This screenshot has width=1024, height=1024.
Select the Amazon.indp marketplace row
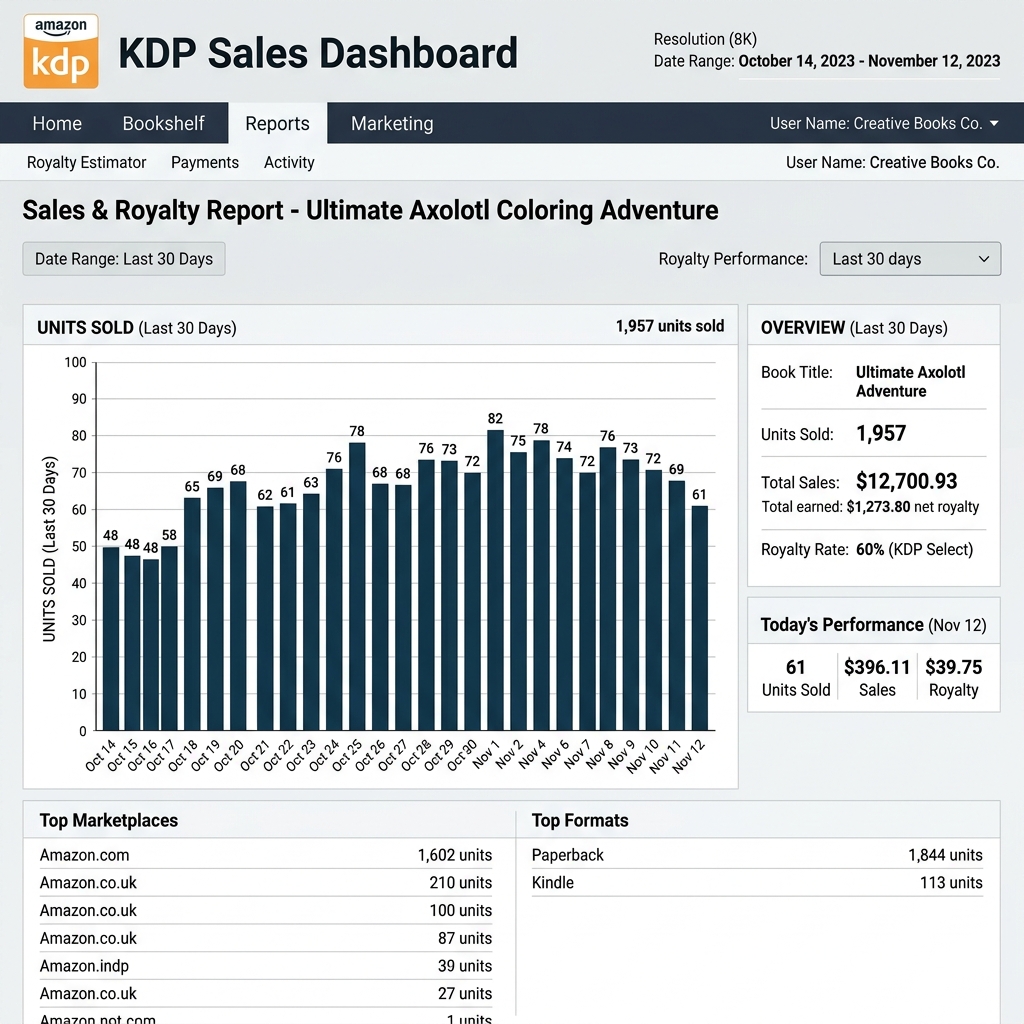(266, 965)
